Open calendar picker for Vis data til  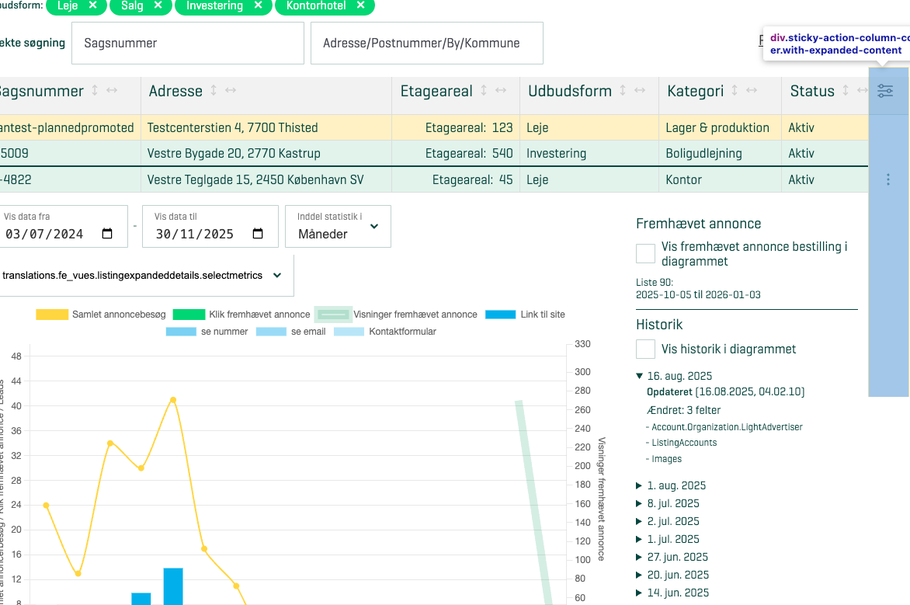tap(258, 234)
